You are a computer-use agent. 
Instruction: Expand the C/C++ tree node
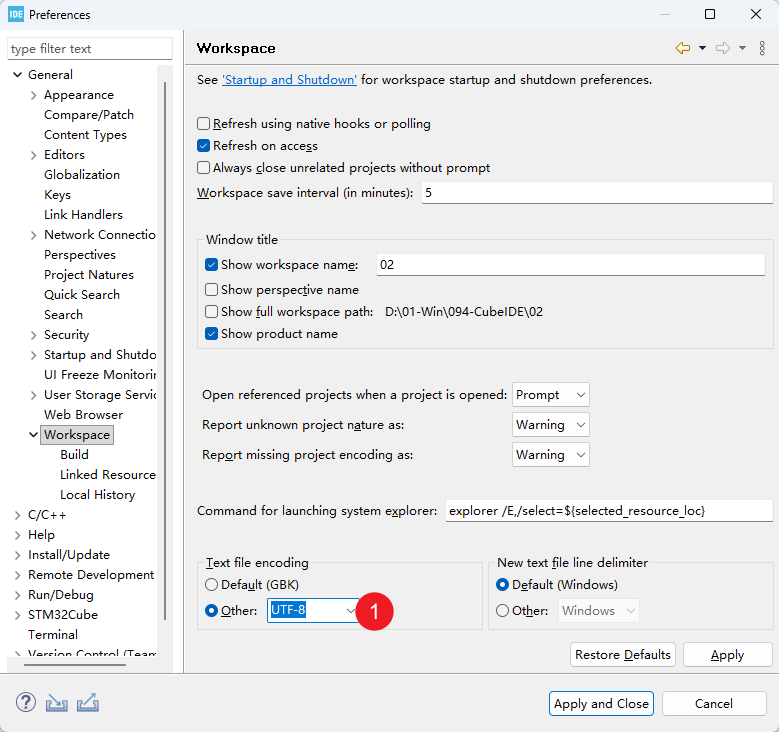click(x=18, y=515)
